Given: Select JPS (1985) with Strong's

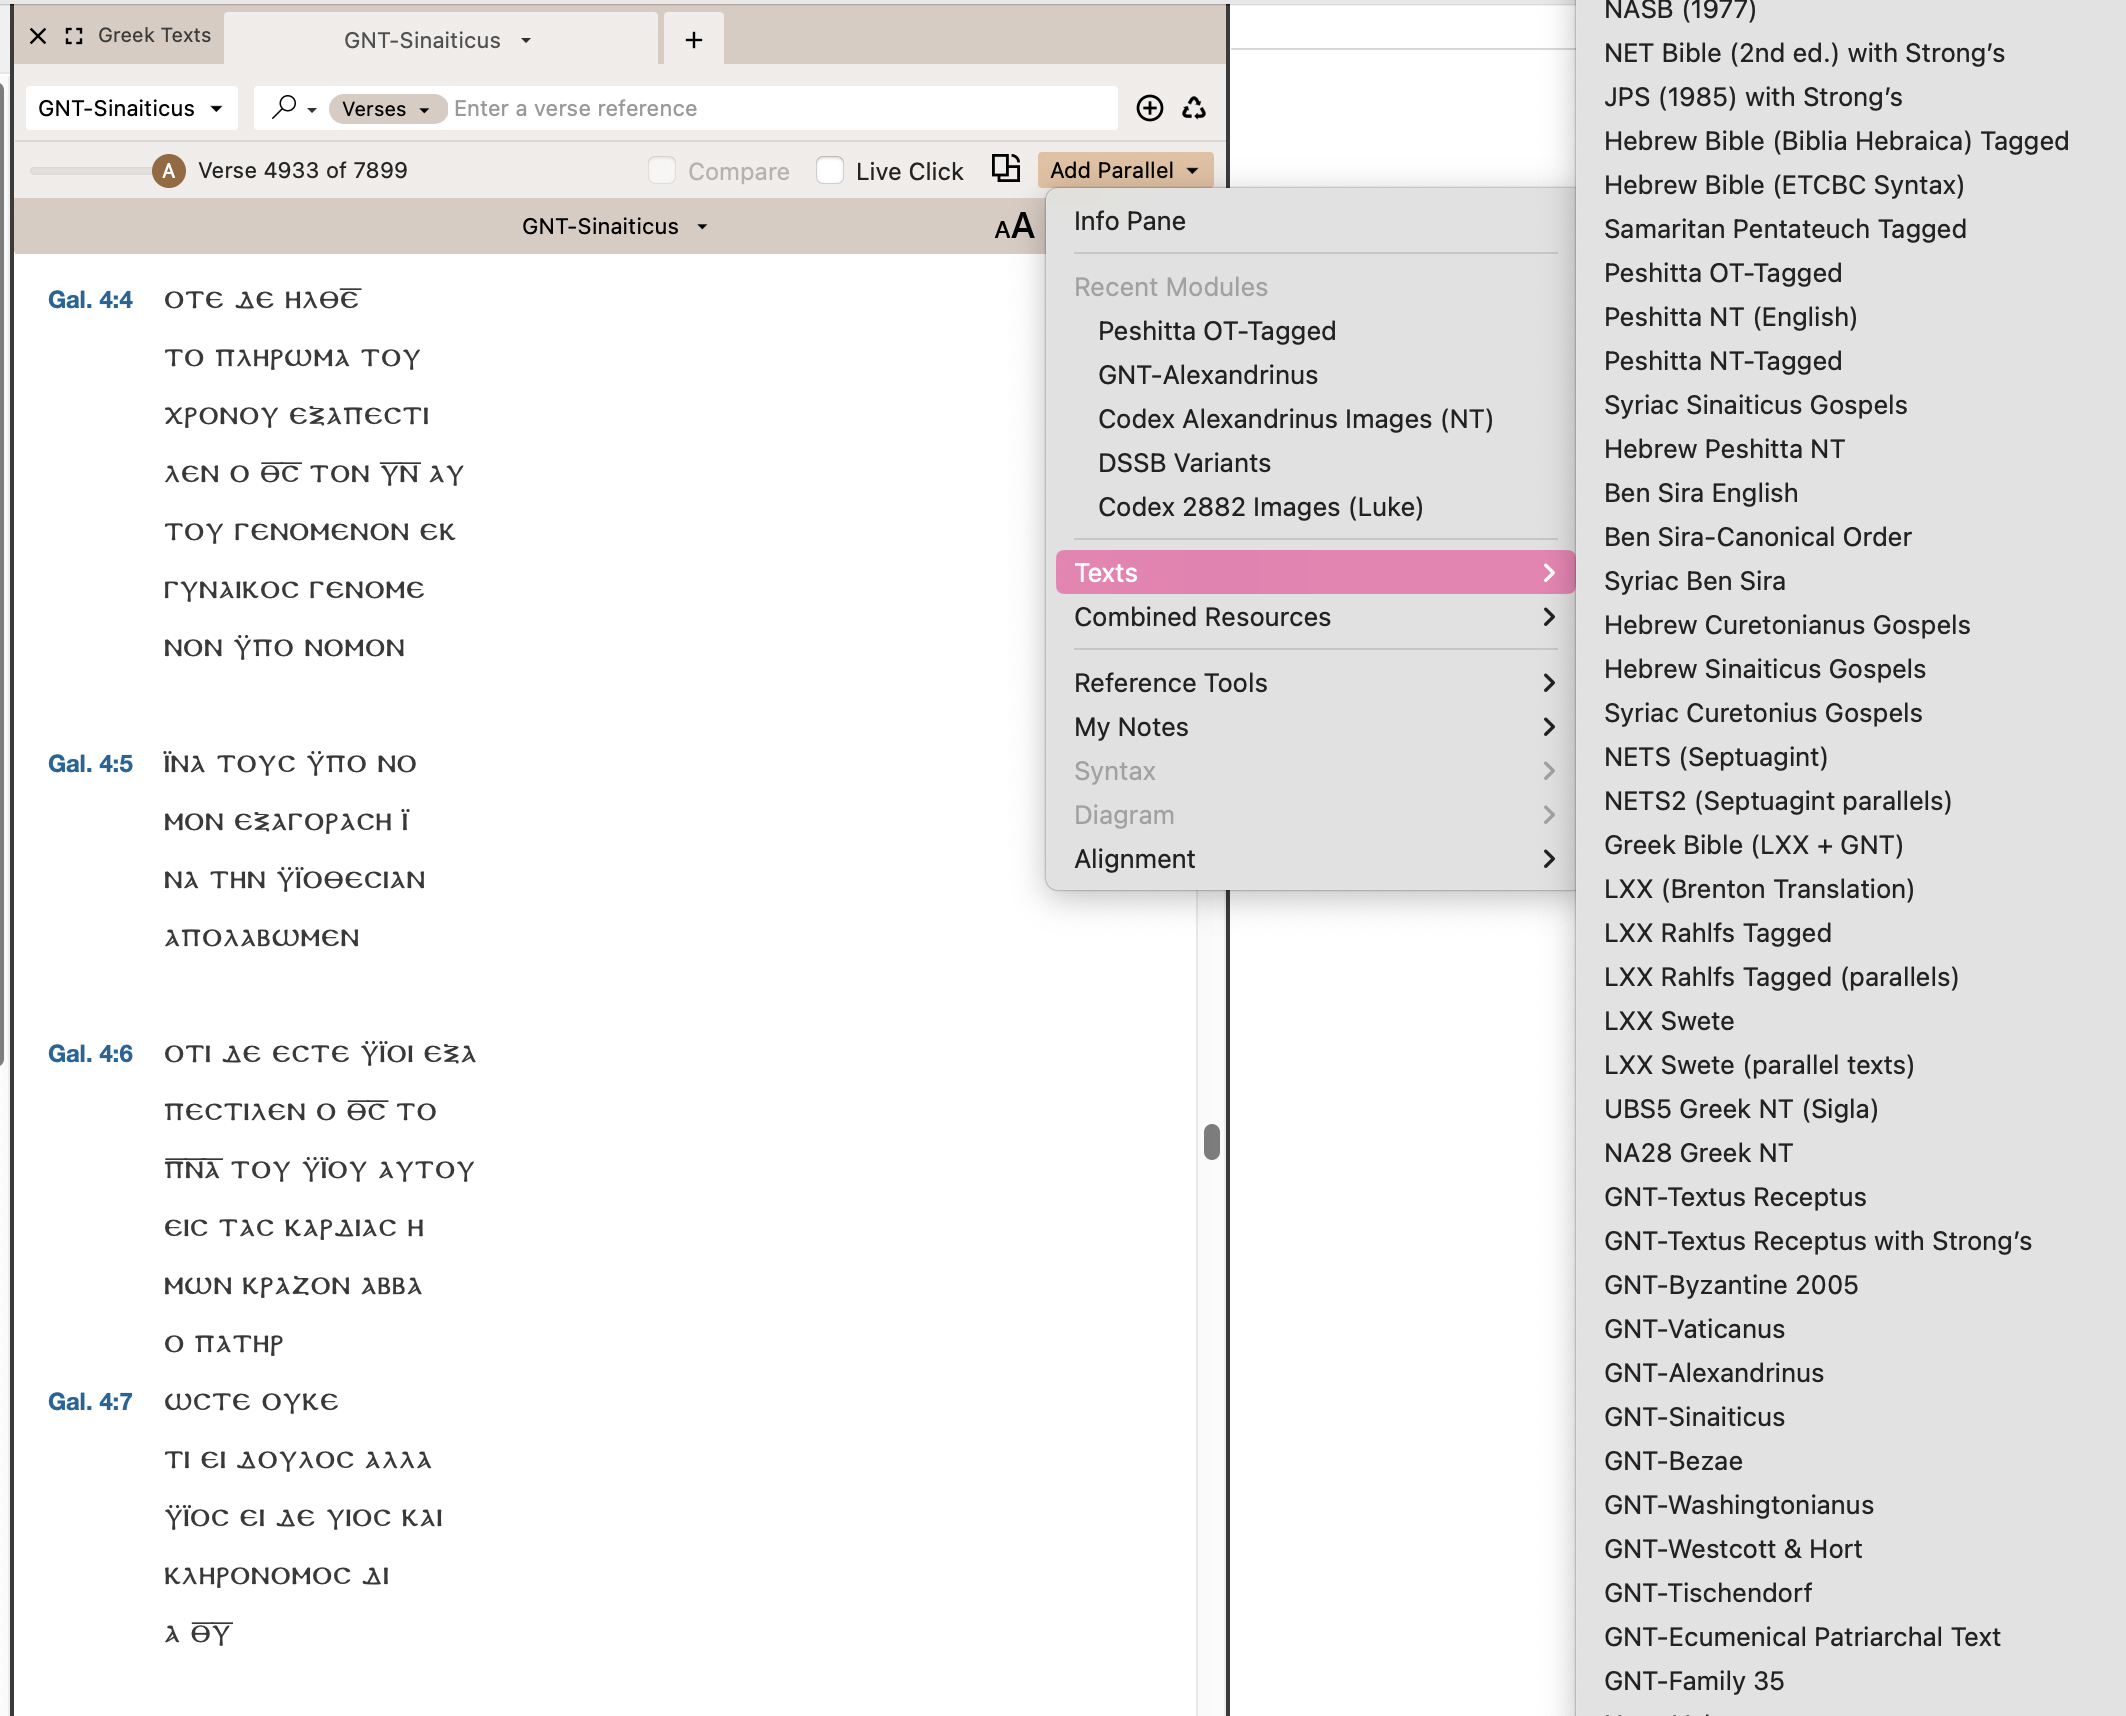Looking at the screenshot, I should (x=1753, y=97).
